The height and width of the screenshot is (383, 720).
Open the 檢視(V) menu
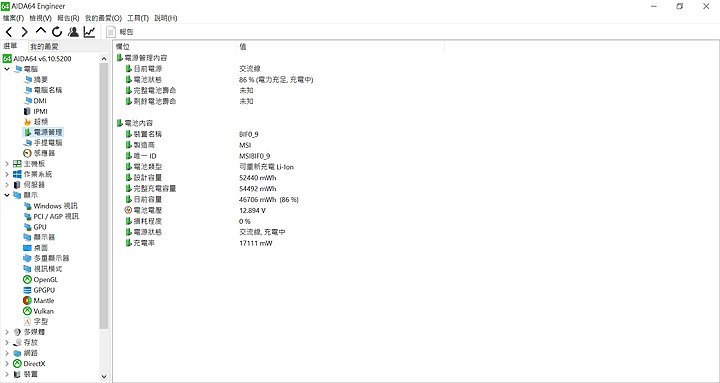pos(40,18)
